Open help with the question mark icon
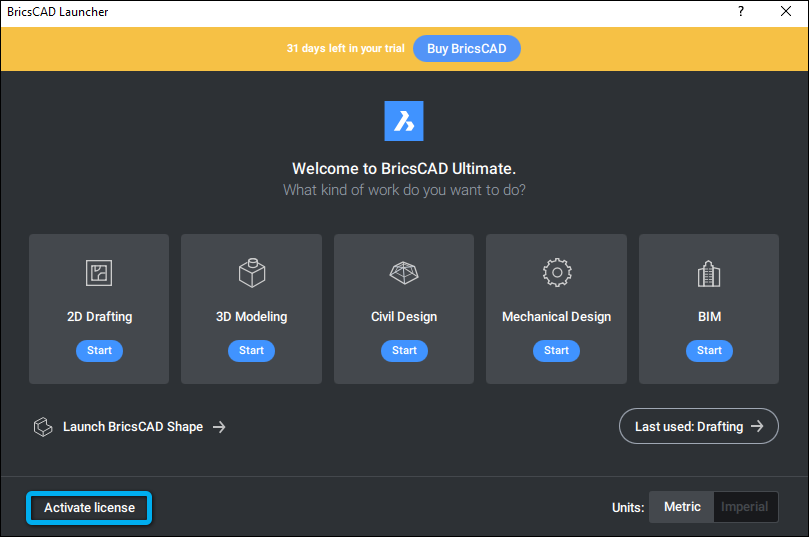 [x=741, y=11]
